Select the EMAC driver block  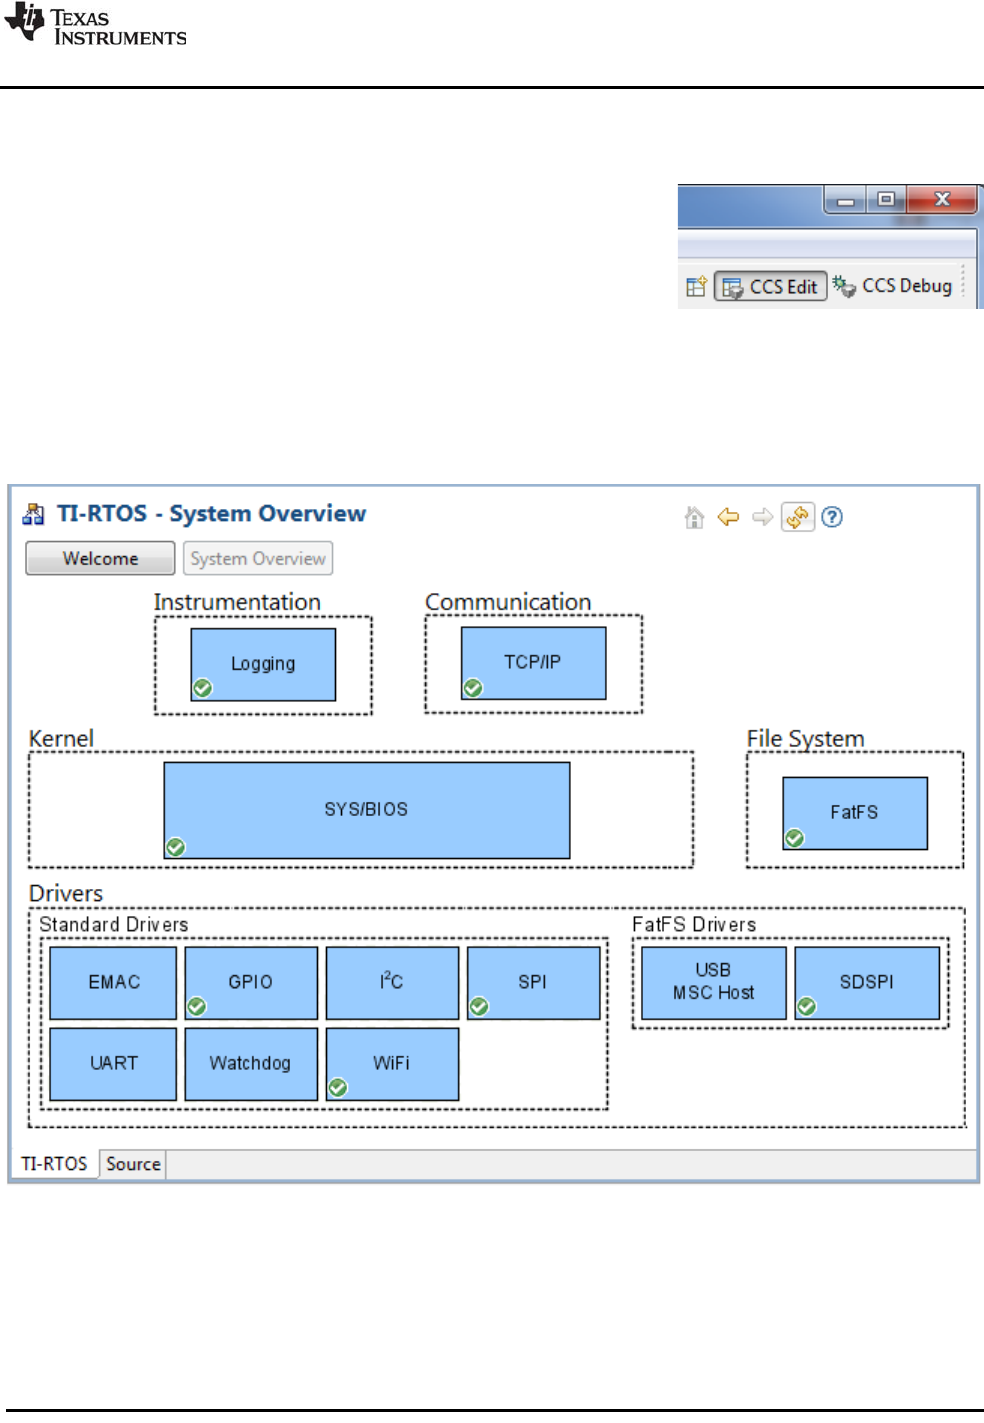coord(113,983)
